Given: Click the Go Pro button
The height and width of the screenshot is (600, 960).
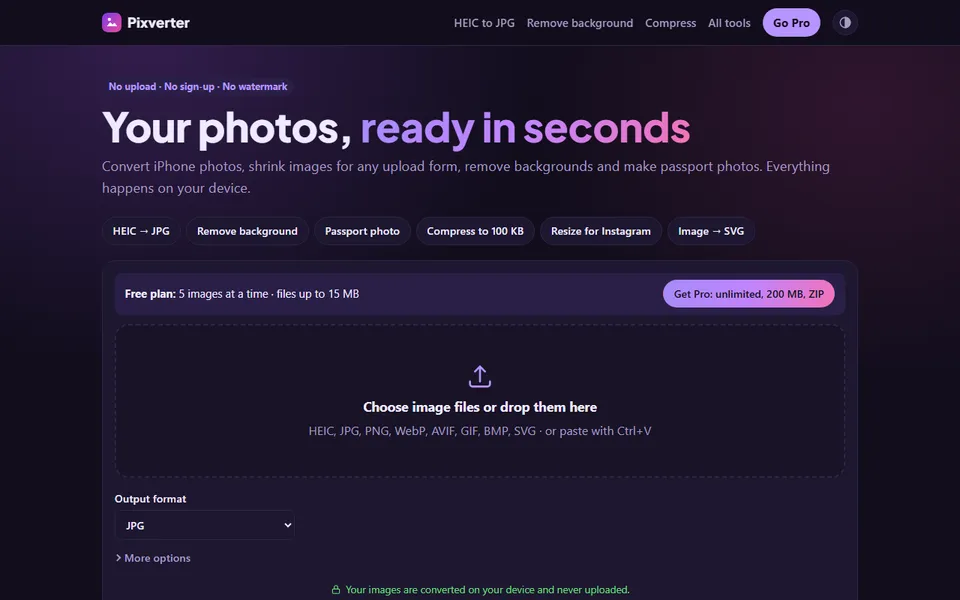Looking at the screenshot, I should pyautogui.click(x=791, y=23).
